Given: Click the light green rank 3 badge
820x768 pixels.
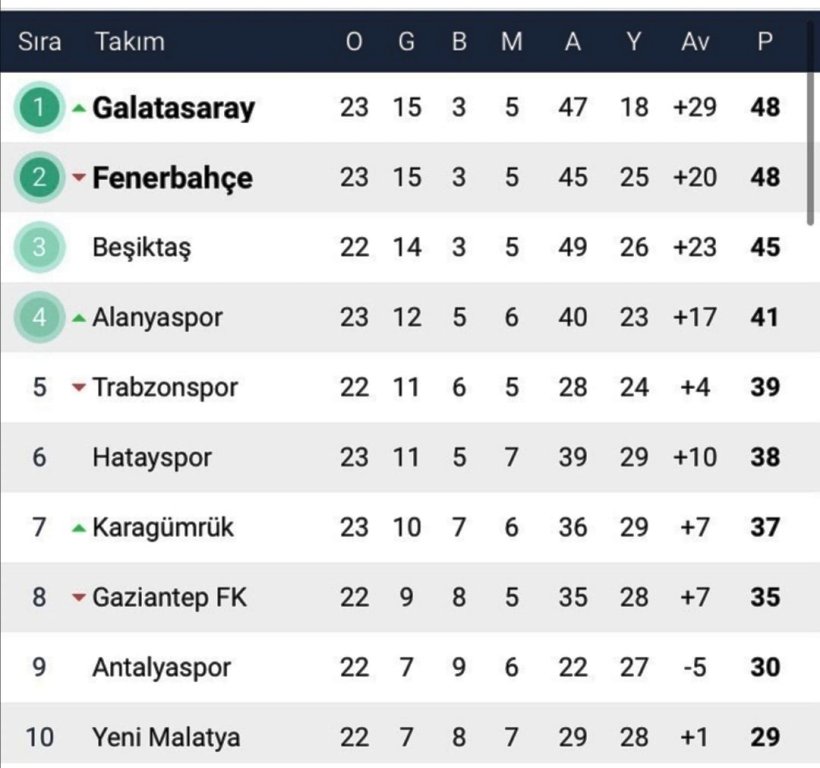Looking at the screenshot, I should [39, 247].
